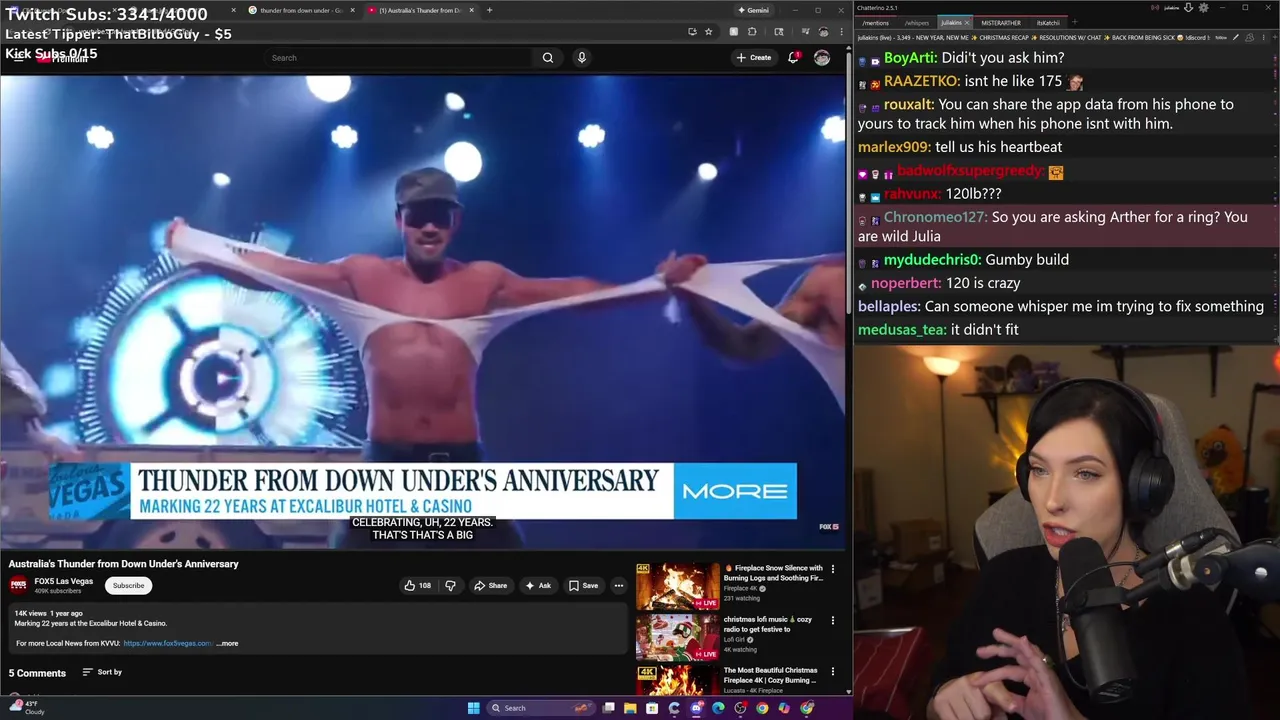The image size is (1280, 720).
Task: Open Fireplace Snow Silence live video thumbnail
Action: pyautogui.click(x=677, y=586)
